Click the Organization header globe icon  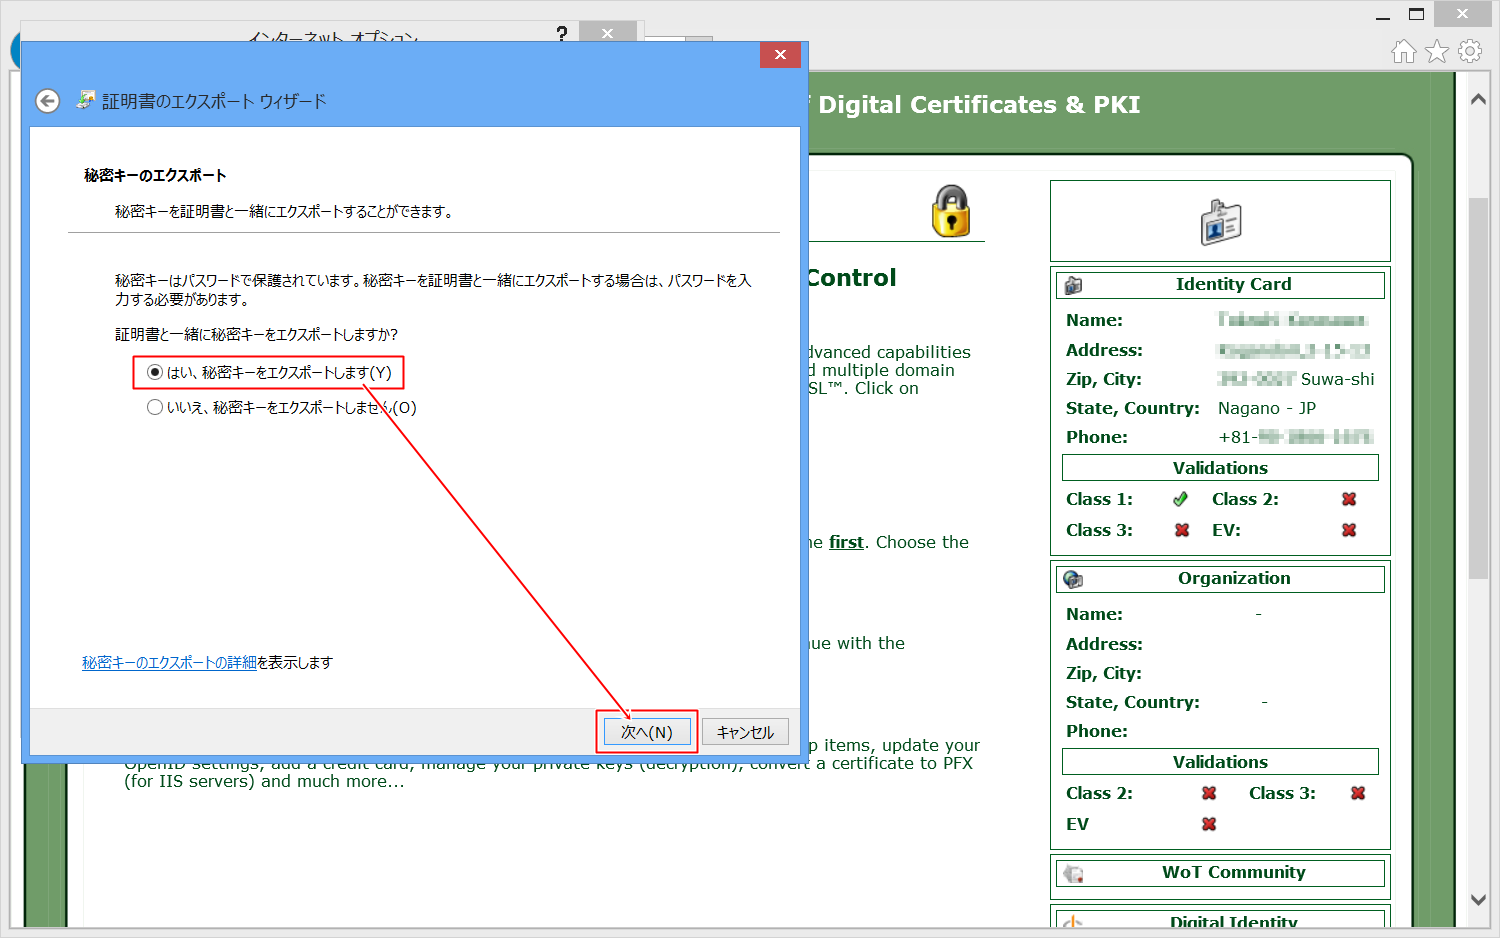click(x=1073, y=579)
